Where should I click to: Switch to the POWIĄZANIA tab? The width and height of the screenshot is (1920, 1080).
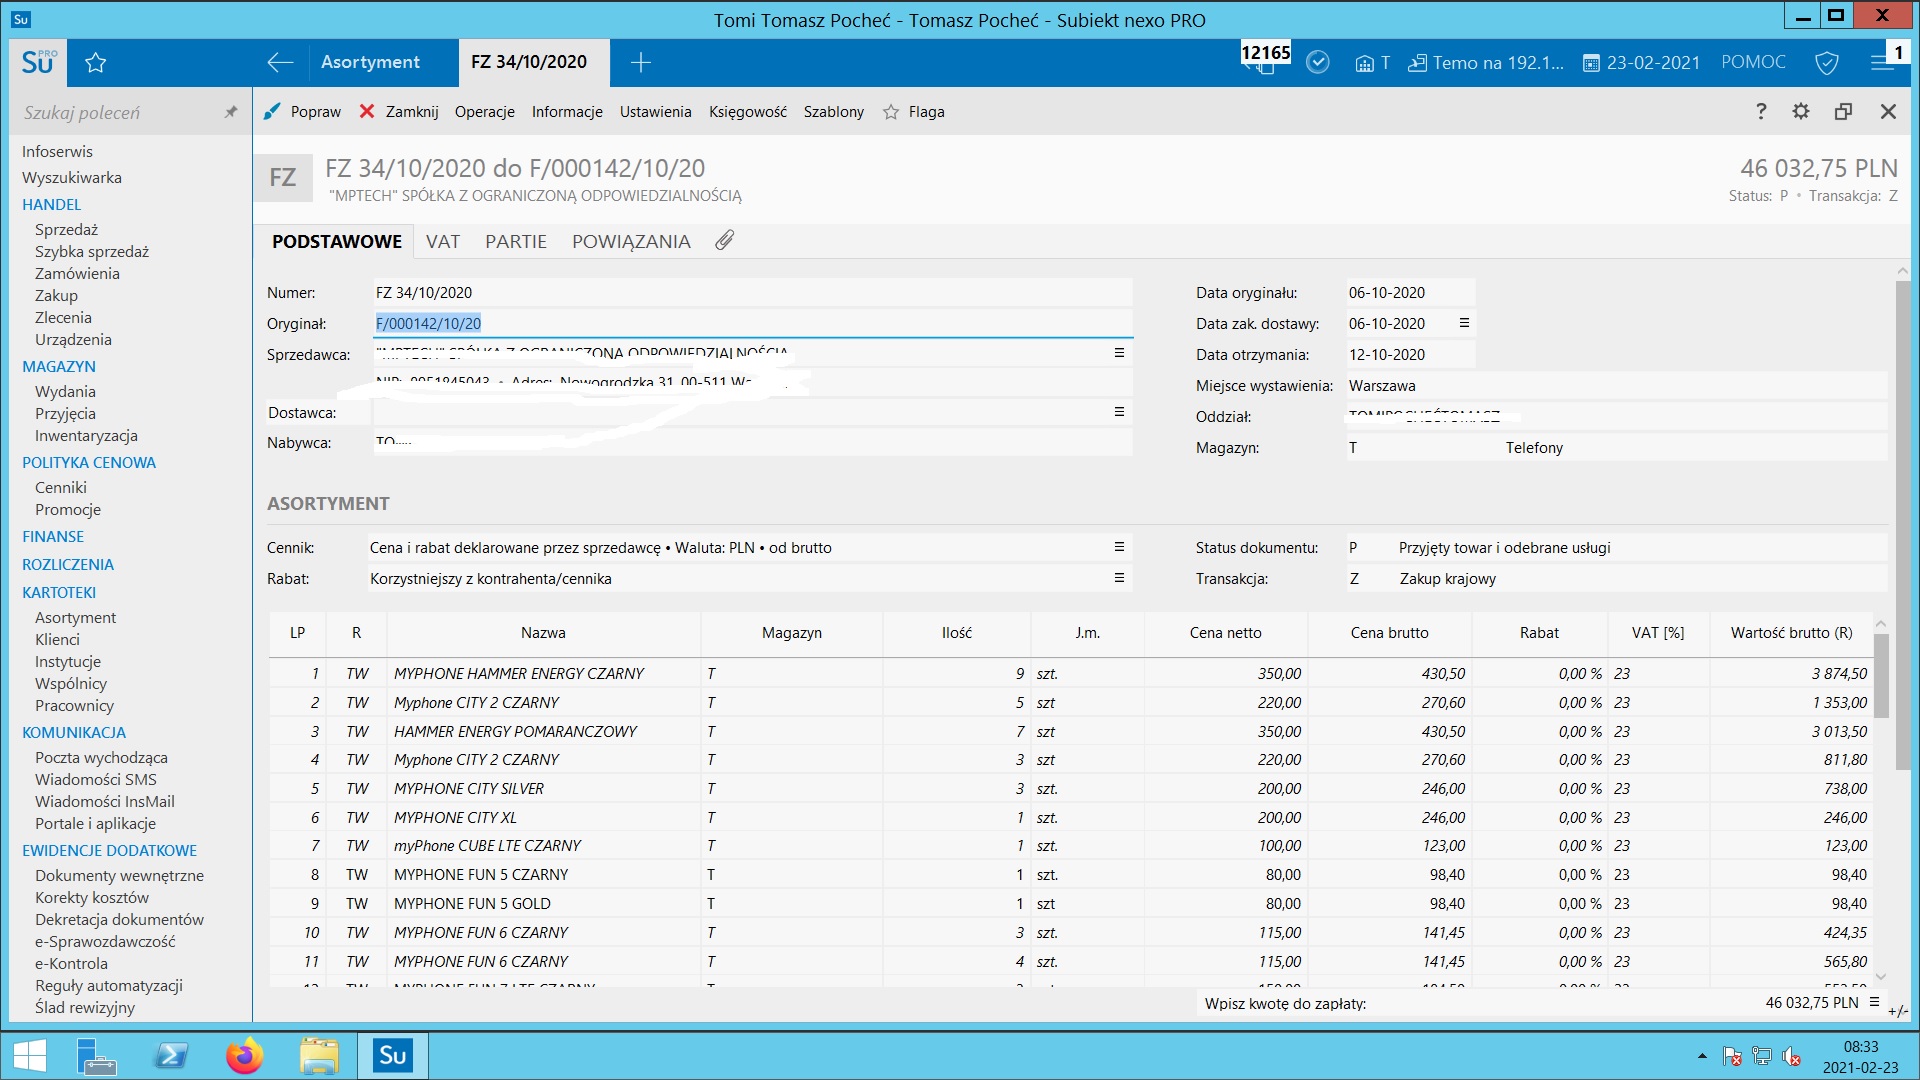coord(631,241)
